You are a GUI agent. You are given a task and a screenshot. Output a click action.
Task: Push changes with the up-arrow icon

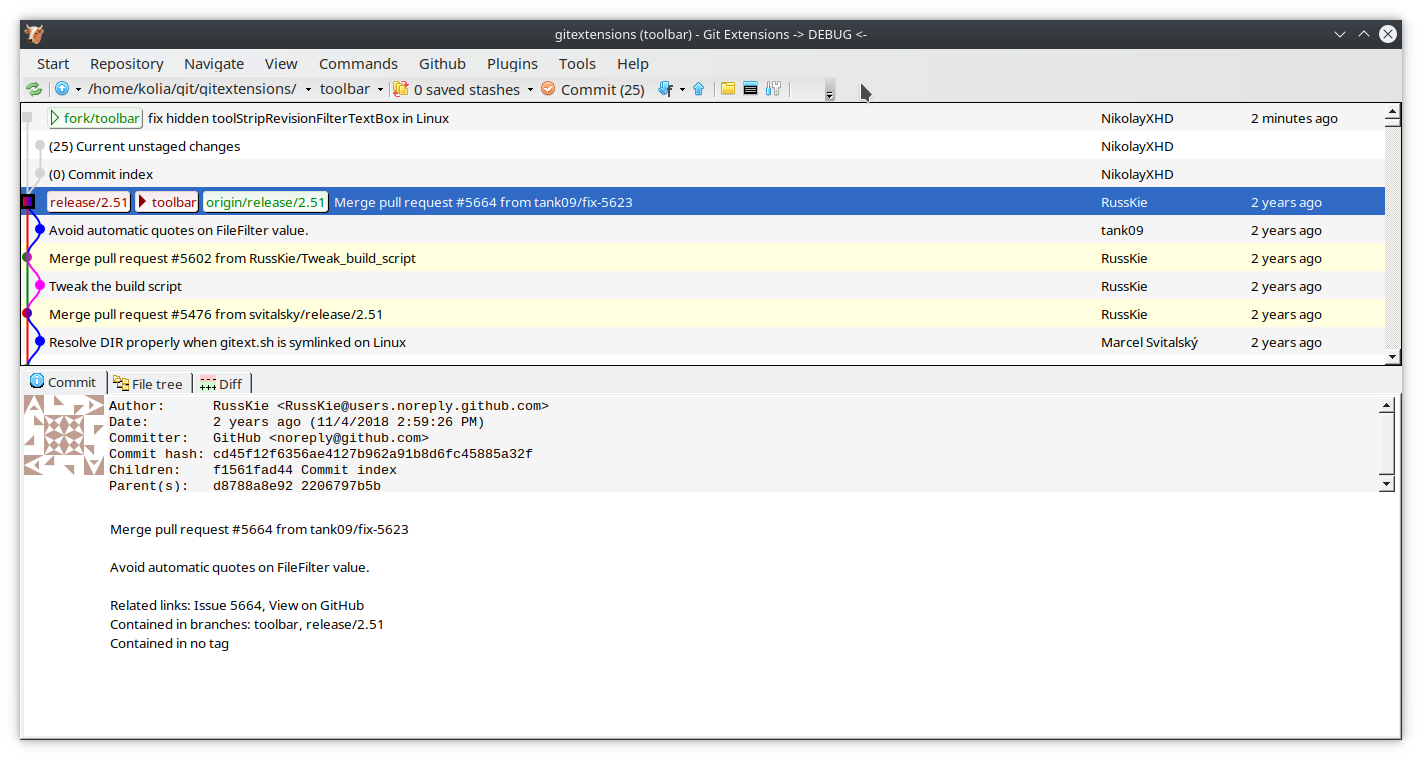(698, 89)
